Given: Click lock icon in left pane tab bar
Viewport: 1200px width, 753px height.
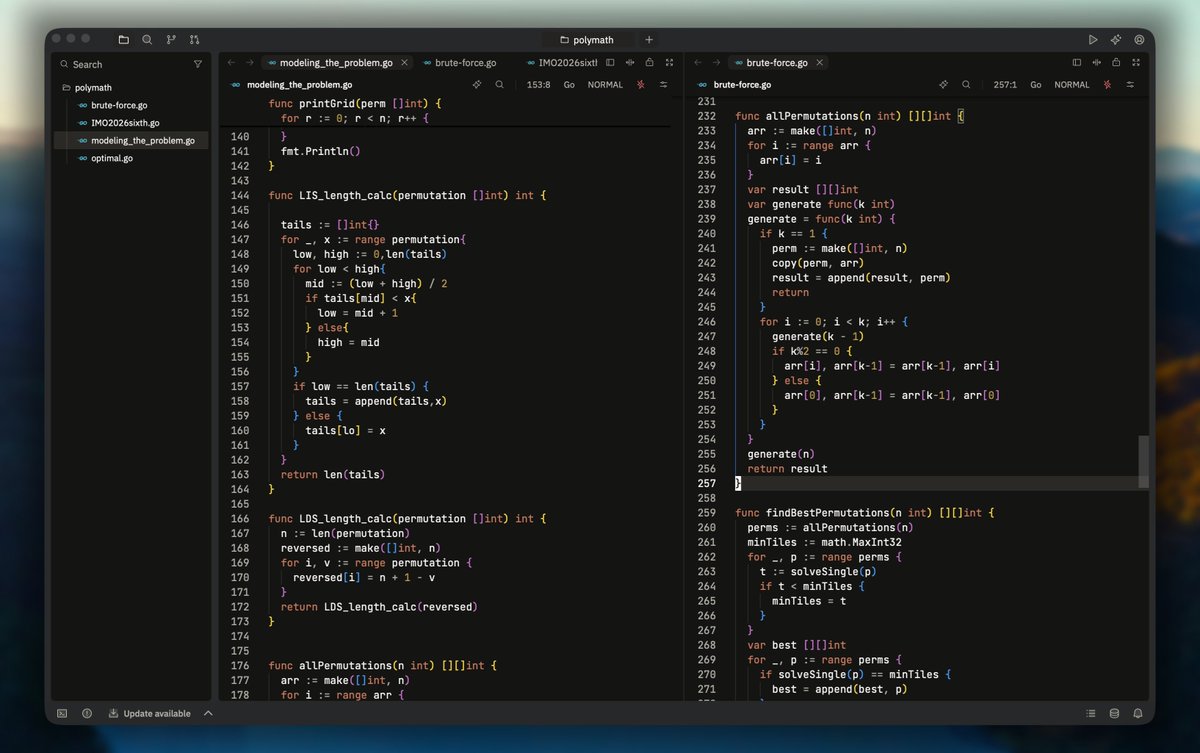Looking at the screenshot, I should tap(650, 62).
